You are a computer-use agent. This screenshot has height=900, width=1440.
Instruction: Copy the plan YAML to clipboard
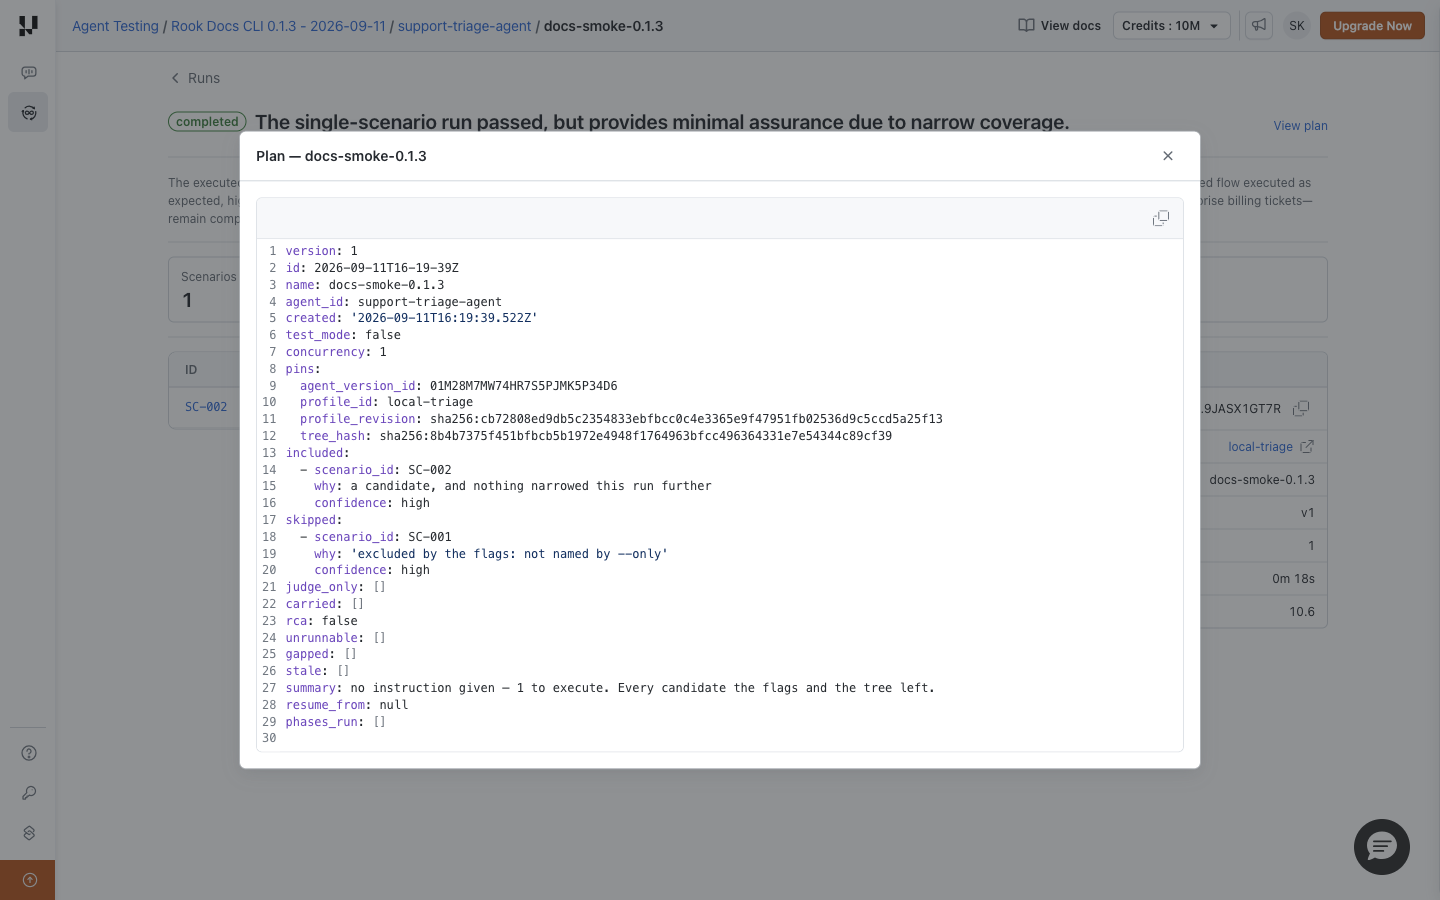pos(1161,218)
